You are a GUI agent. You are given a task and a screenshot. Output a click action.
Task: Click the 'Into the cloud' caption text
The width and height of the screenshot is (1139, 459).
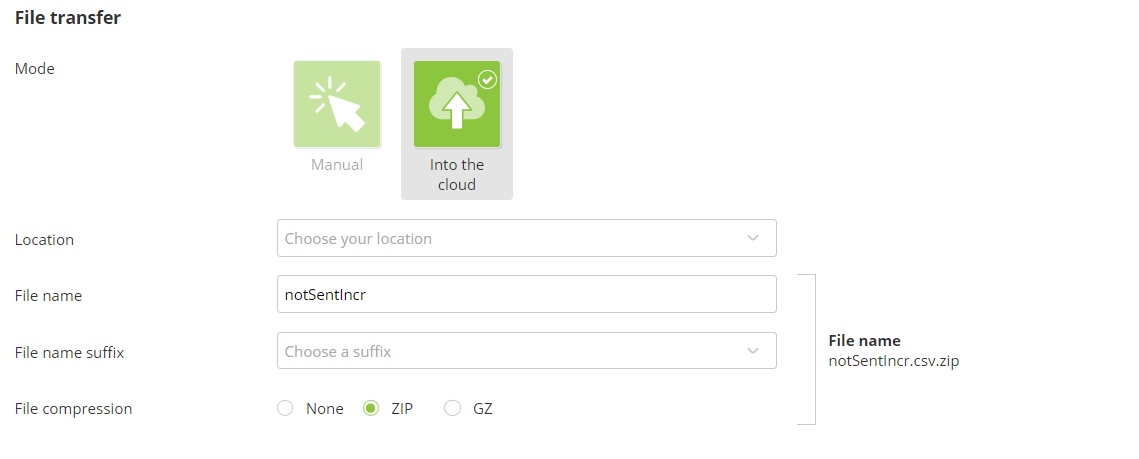tap(457, 174)
